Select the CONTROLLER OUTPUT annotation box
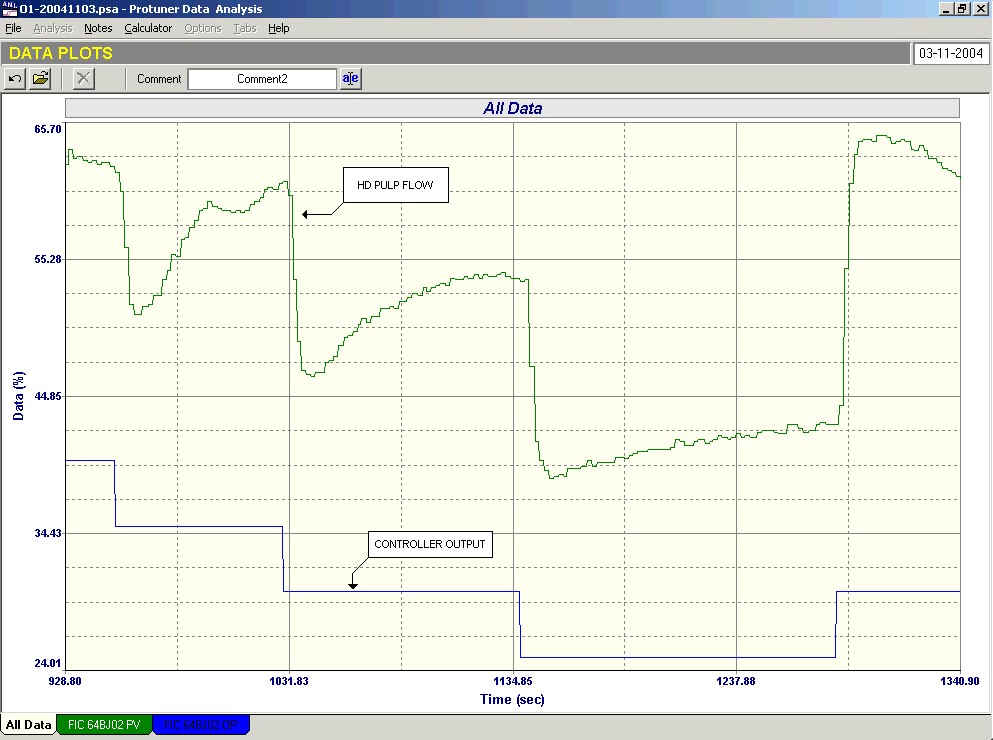The height and width of the screenshot is (740, 993). click(x=429, y=545)
